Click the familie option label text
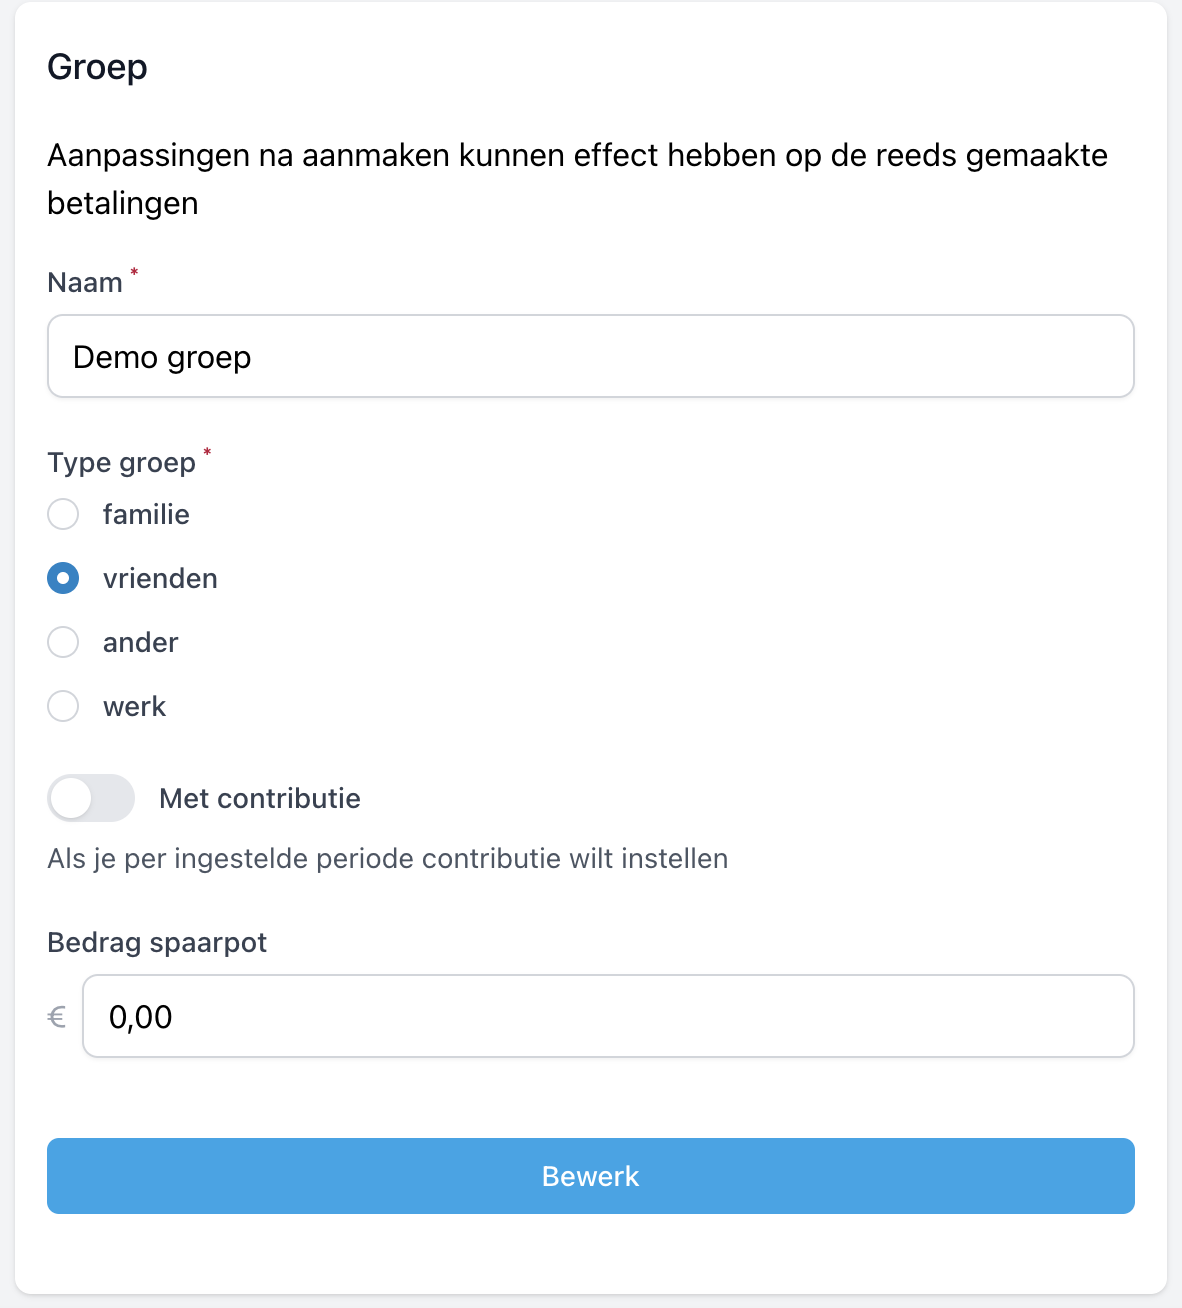The width and height of the screenshot is (1182, 1308). [146, 515]
